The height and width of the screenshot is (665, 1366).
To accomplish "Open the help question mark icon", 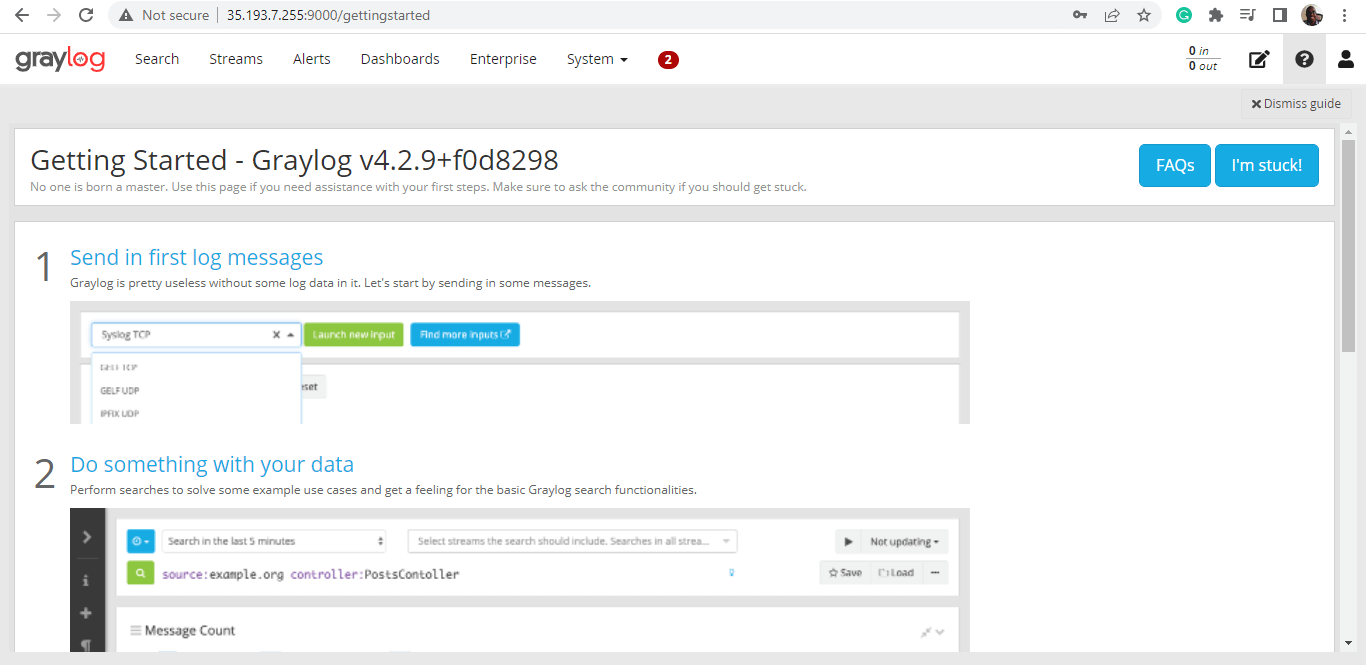I will [x=1304, y=59].
